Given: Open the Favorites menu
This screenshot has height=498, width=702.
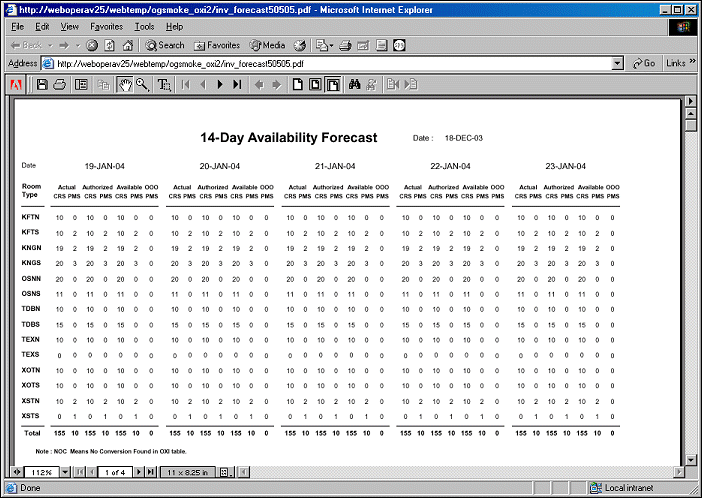Looking at the screenshot, I should [106, 26].
